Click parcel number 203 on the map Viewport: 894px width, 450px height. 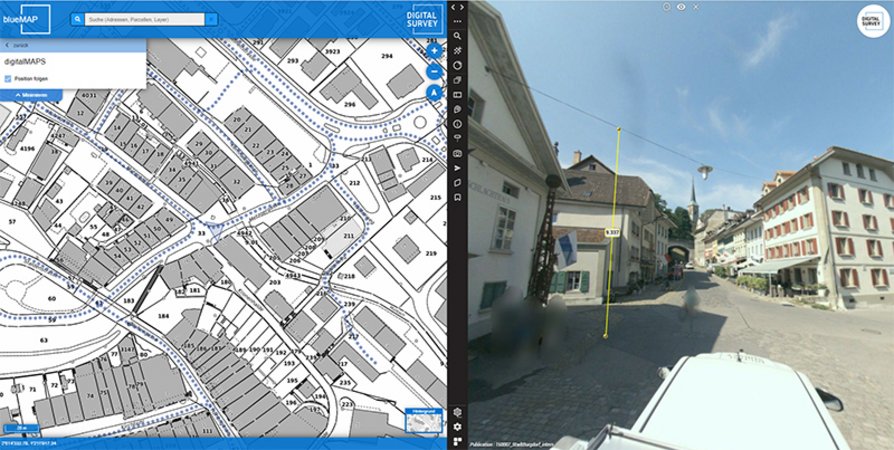pyautogui.click(x=275, y=282)
